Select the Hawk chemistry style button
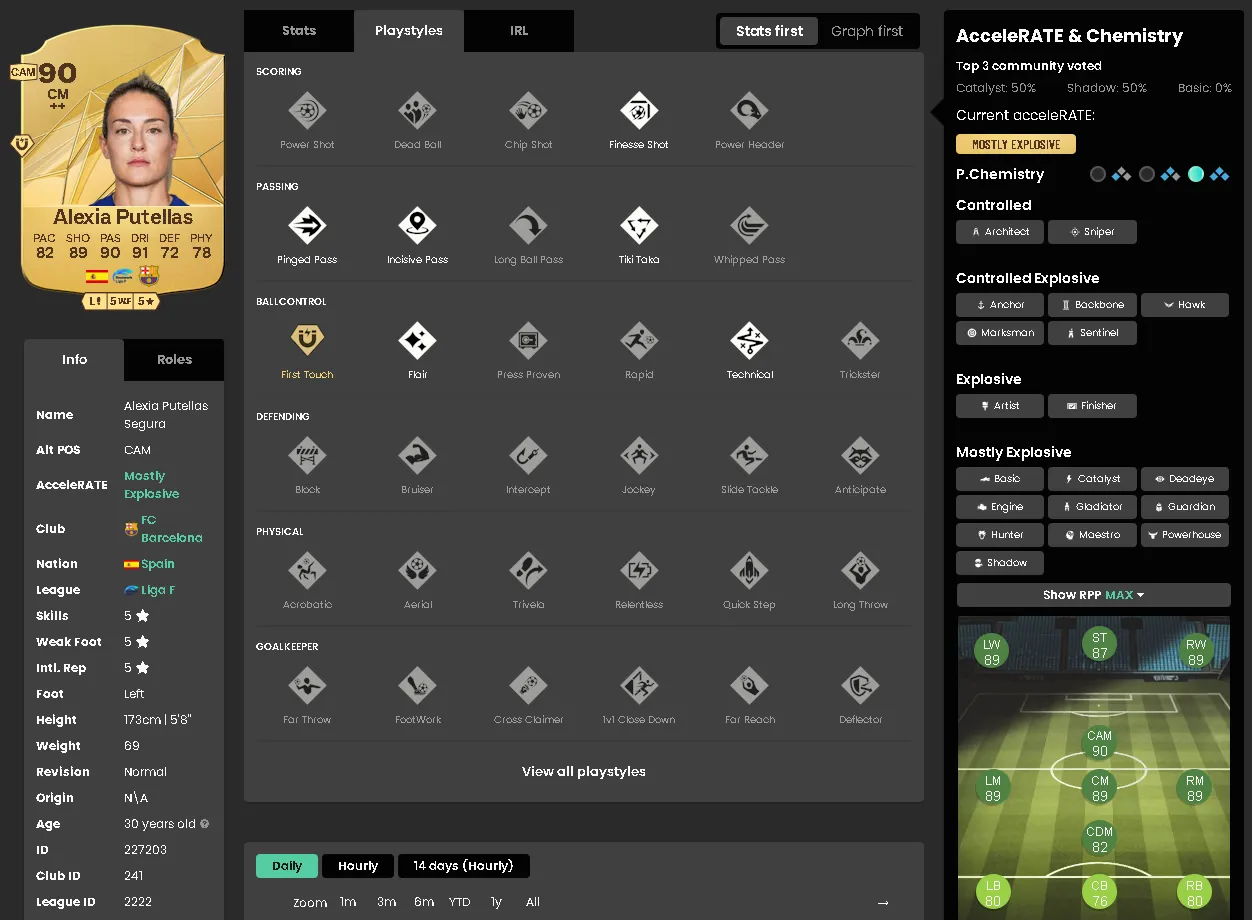This screenshot has width=1252, height=920. pyautogui.click(x=1185, y=305)
